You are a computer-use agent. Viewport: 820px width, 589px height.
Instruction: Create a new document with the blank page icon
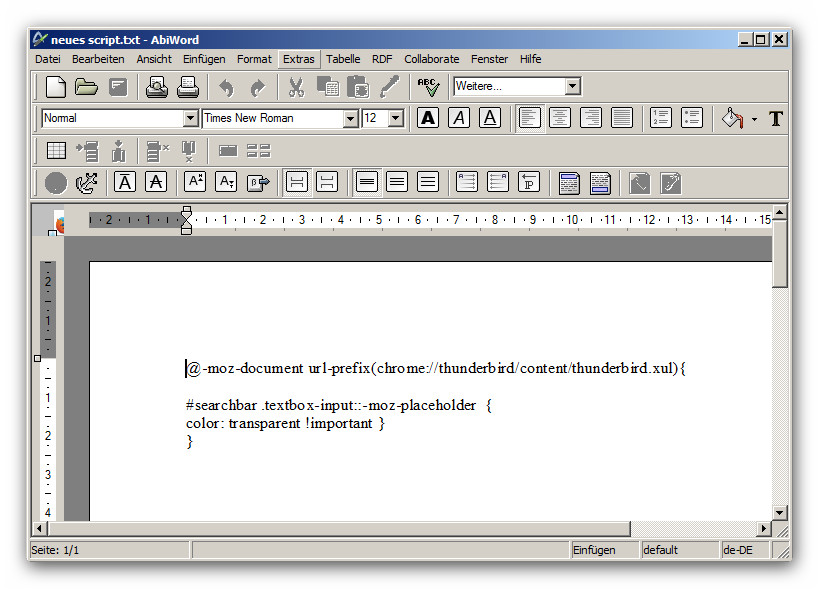(55, 87)
